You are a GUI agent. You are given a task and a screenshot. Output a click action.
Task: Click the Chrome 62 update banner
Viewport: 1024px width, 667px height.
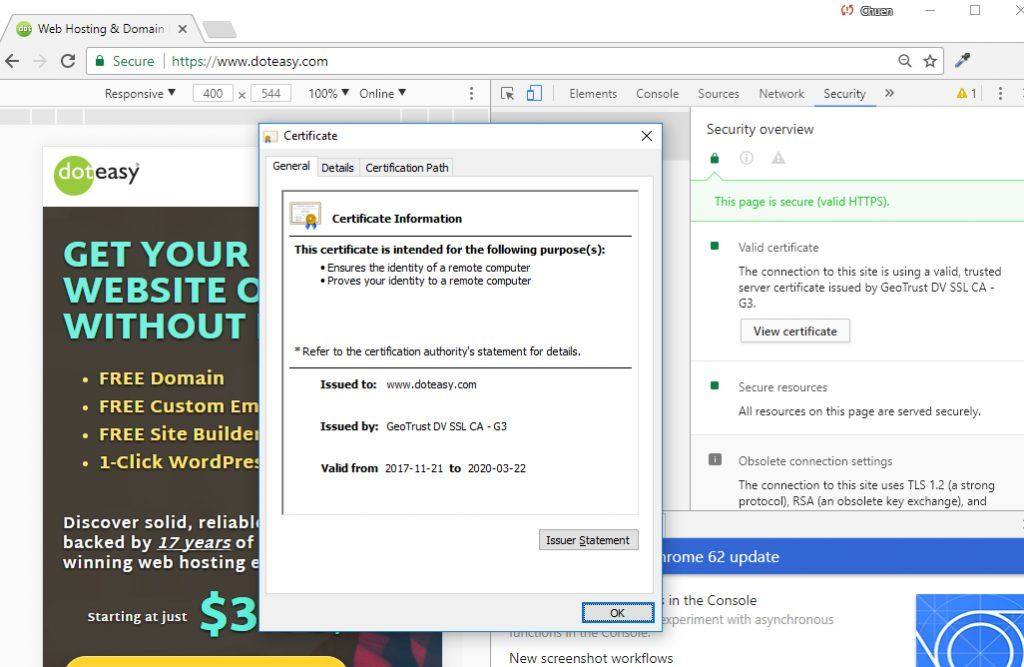pos(842,557)
